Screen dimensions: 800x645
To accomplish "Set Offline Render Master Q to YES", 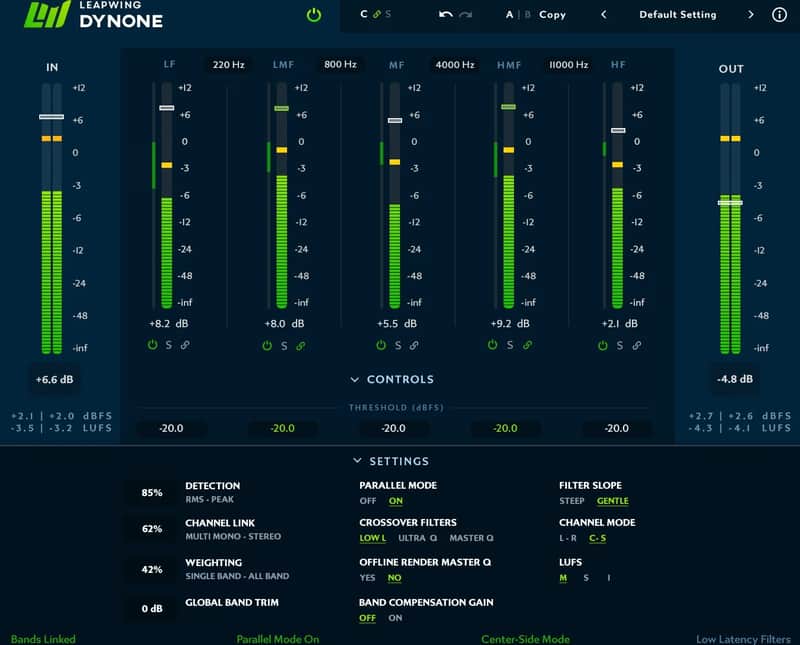I will tap(367, 578).
